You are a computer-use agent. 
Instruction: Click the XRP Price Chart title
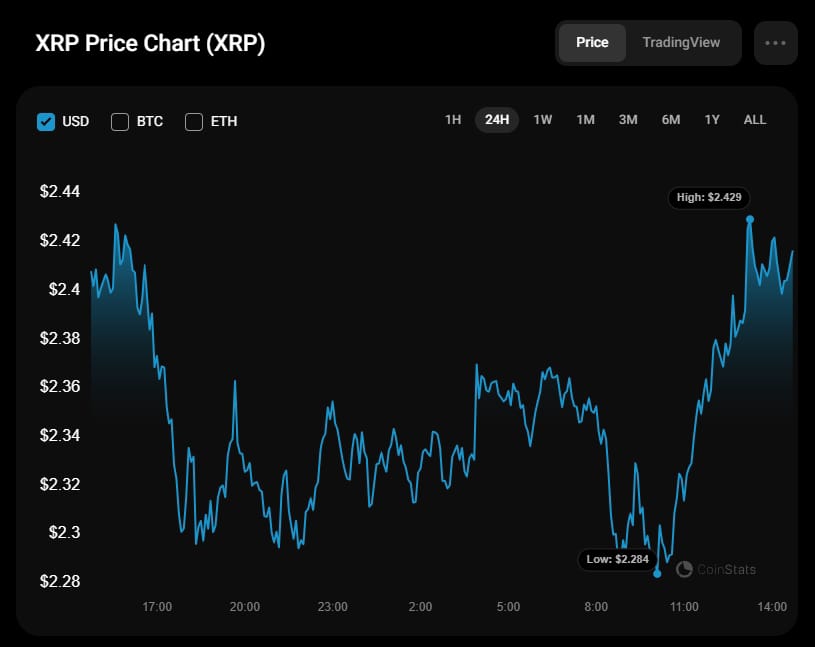coord(150,44)
